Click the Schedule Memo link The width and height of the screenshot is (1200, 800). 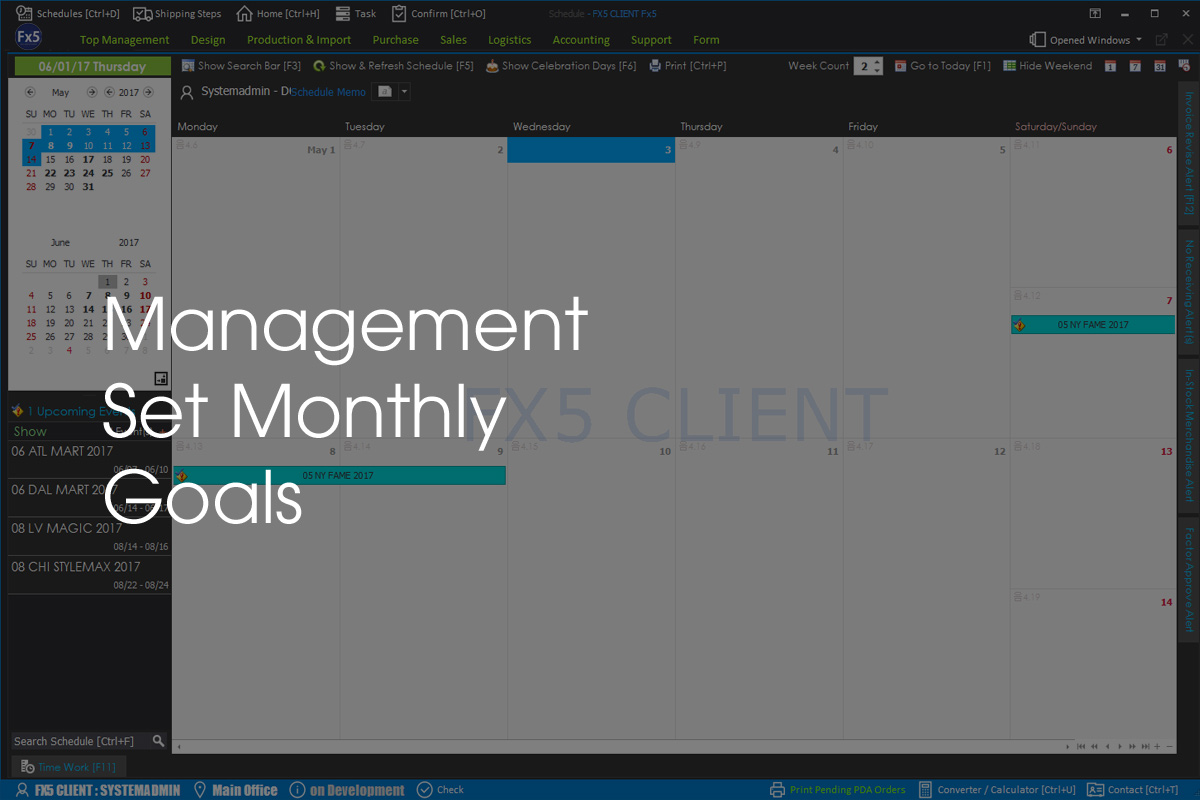[329, 92]
